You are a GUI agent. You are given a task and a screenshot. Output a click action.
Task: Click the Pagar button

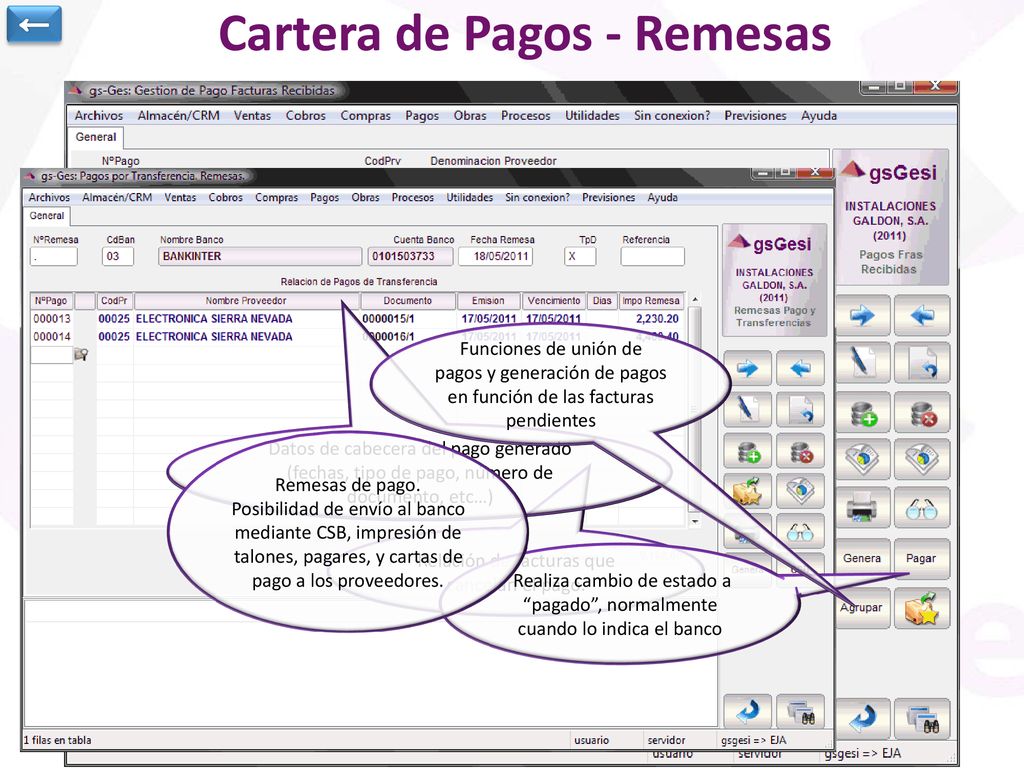[x=921, y=558]
